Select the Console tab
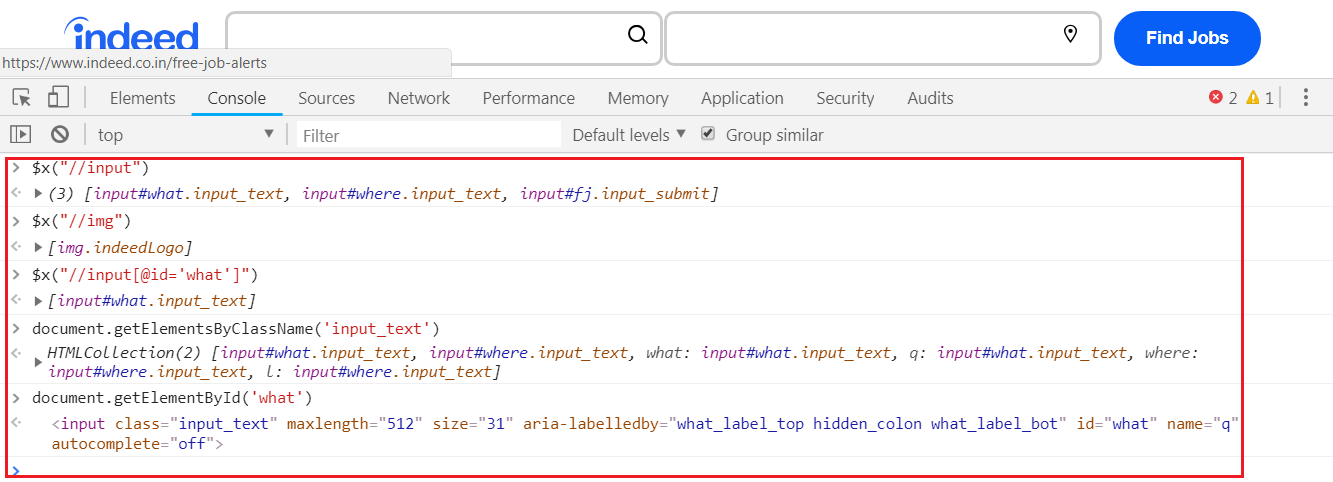 click(x=237, y=98)
